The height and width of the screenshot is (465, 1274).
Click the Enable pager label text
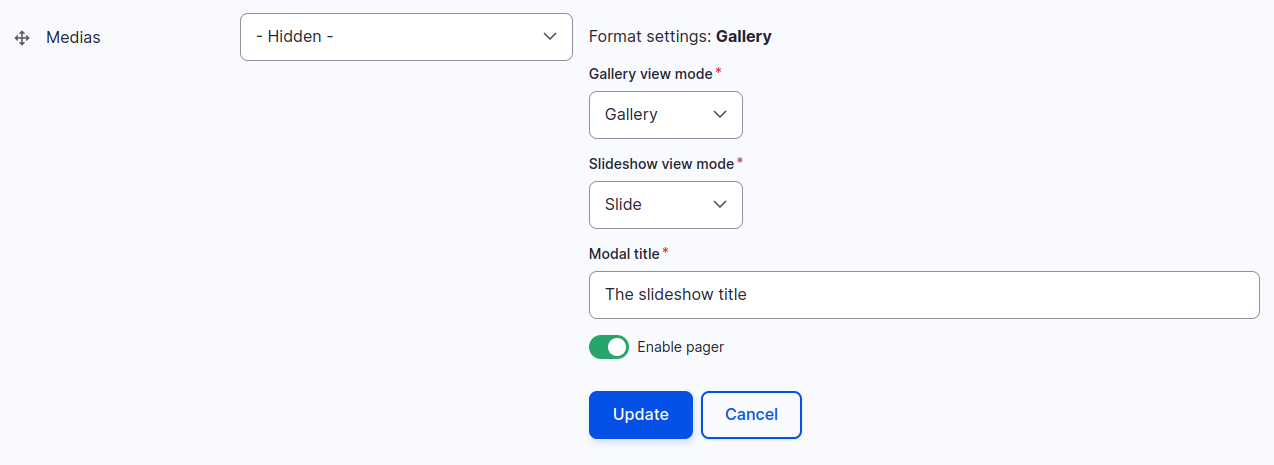click(x=680, y=347)
